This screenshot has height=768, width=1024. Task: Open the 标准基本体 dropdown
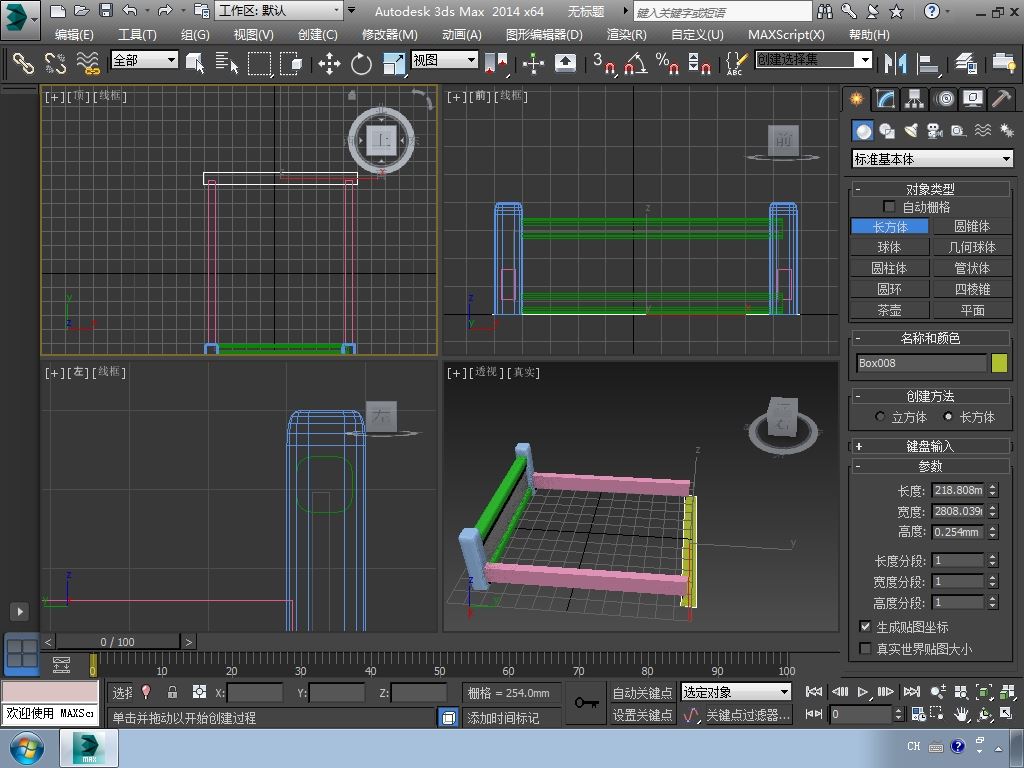(932, 159)
